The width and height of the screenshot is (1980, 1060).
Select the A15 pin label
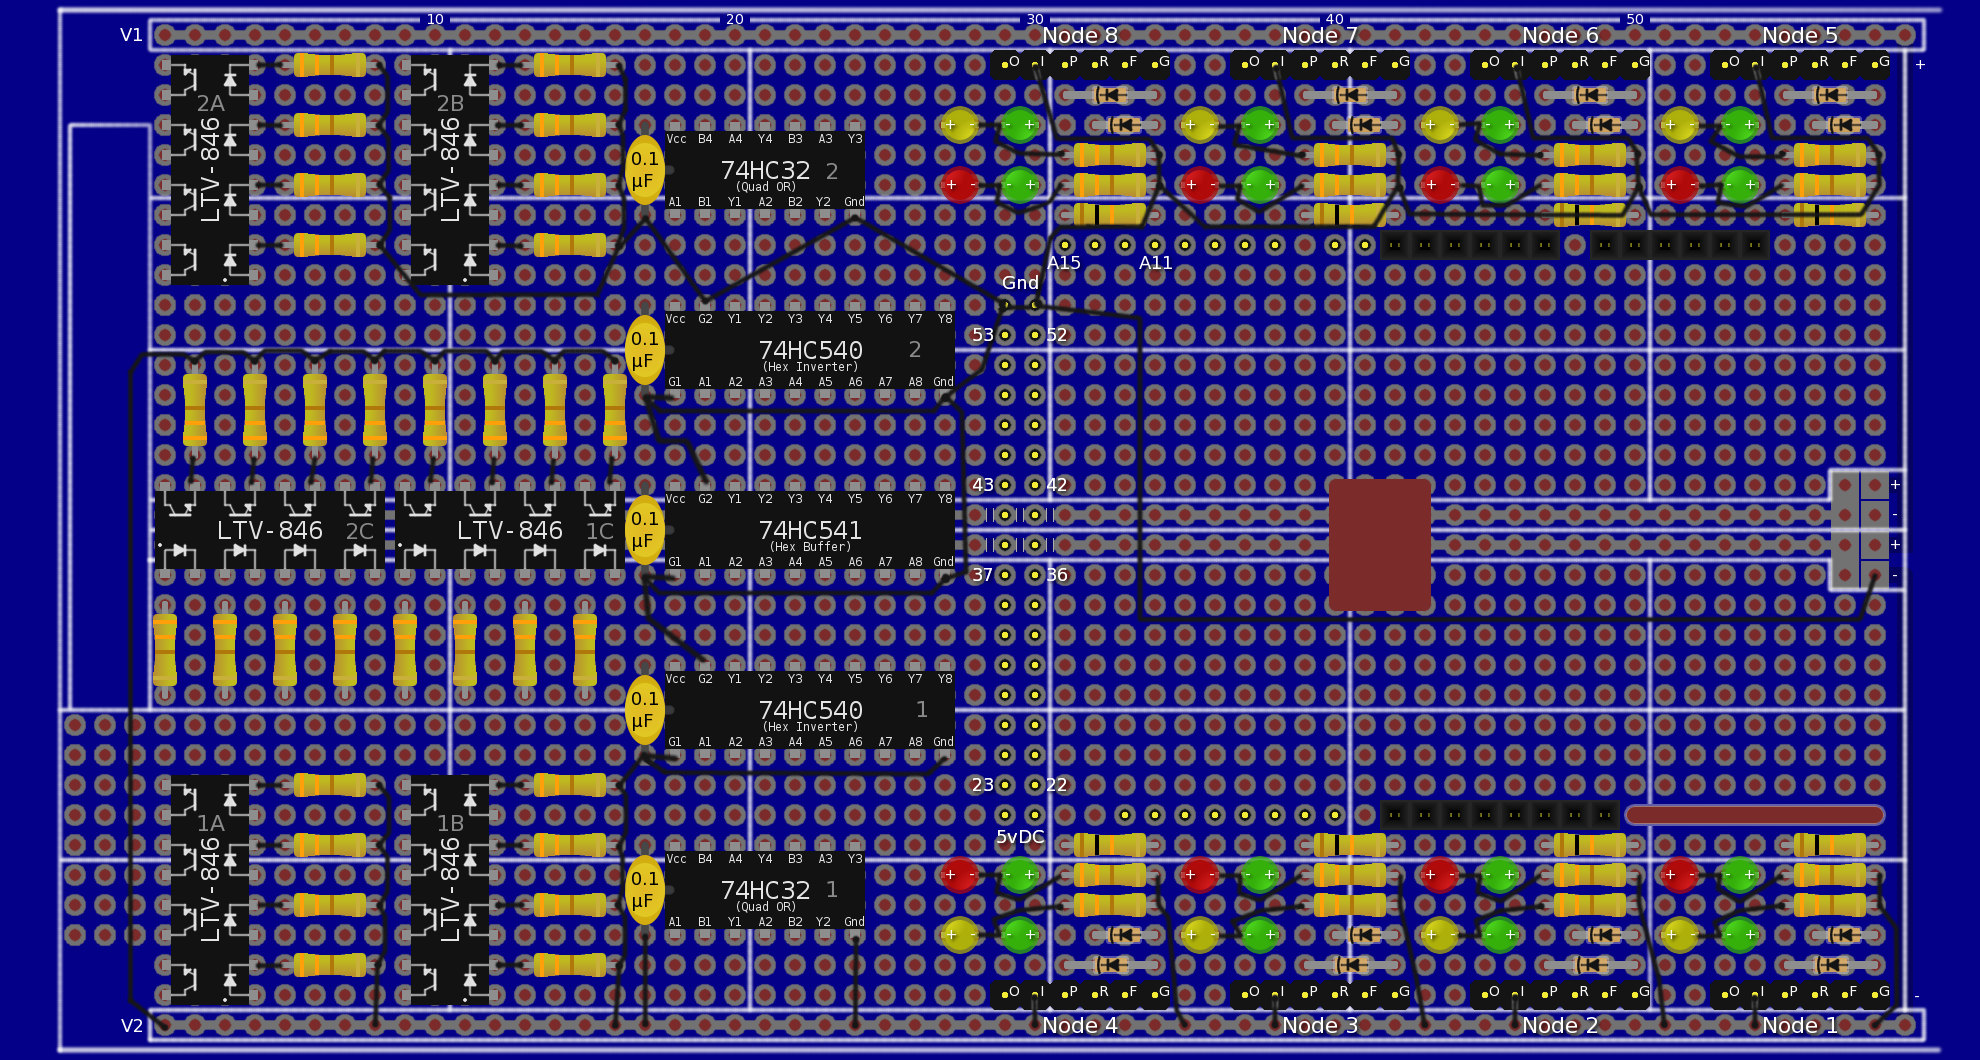click(x=1064, y=263)
